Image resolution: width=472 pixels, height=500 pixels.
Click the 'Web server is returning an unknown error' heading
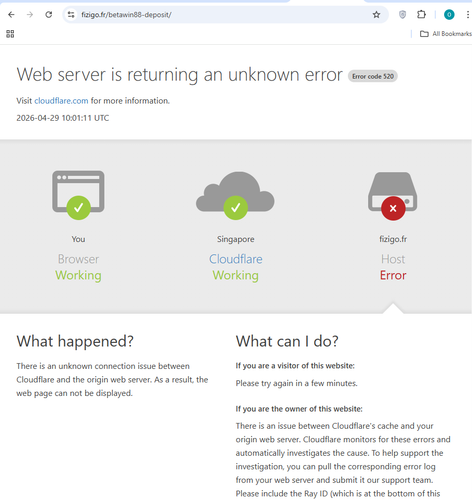pos(180,75)
